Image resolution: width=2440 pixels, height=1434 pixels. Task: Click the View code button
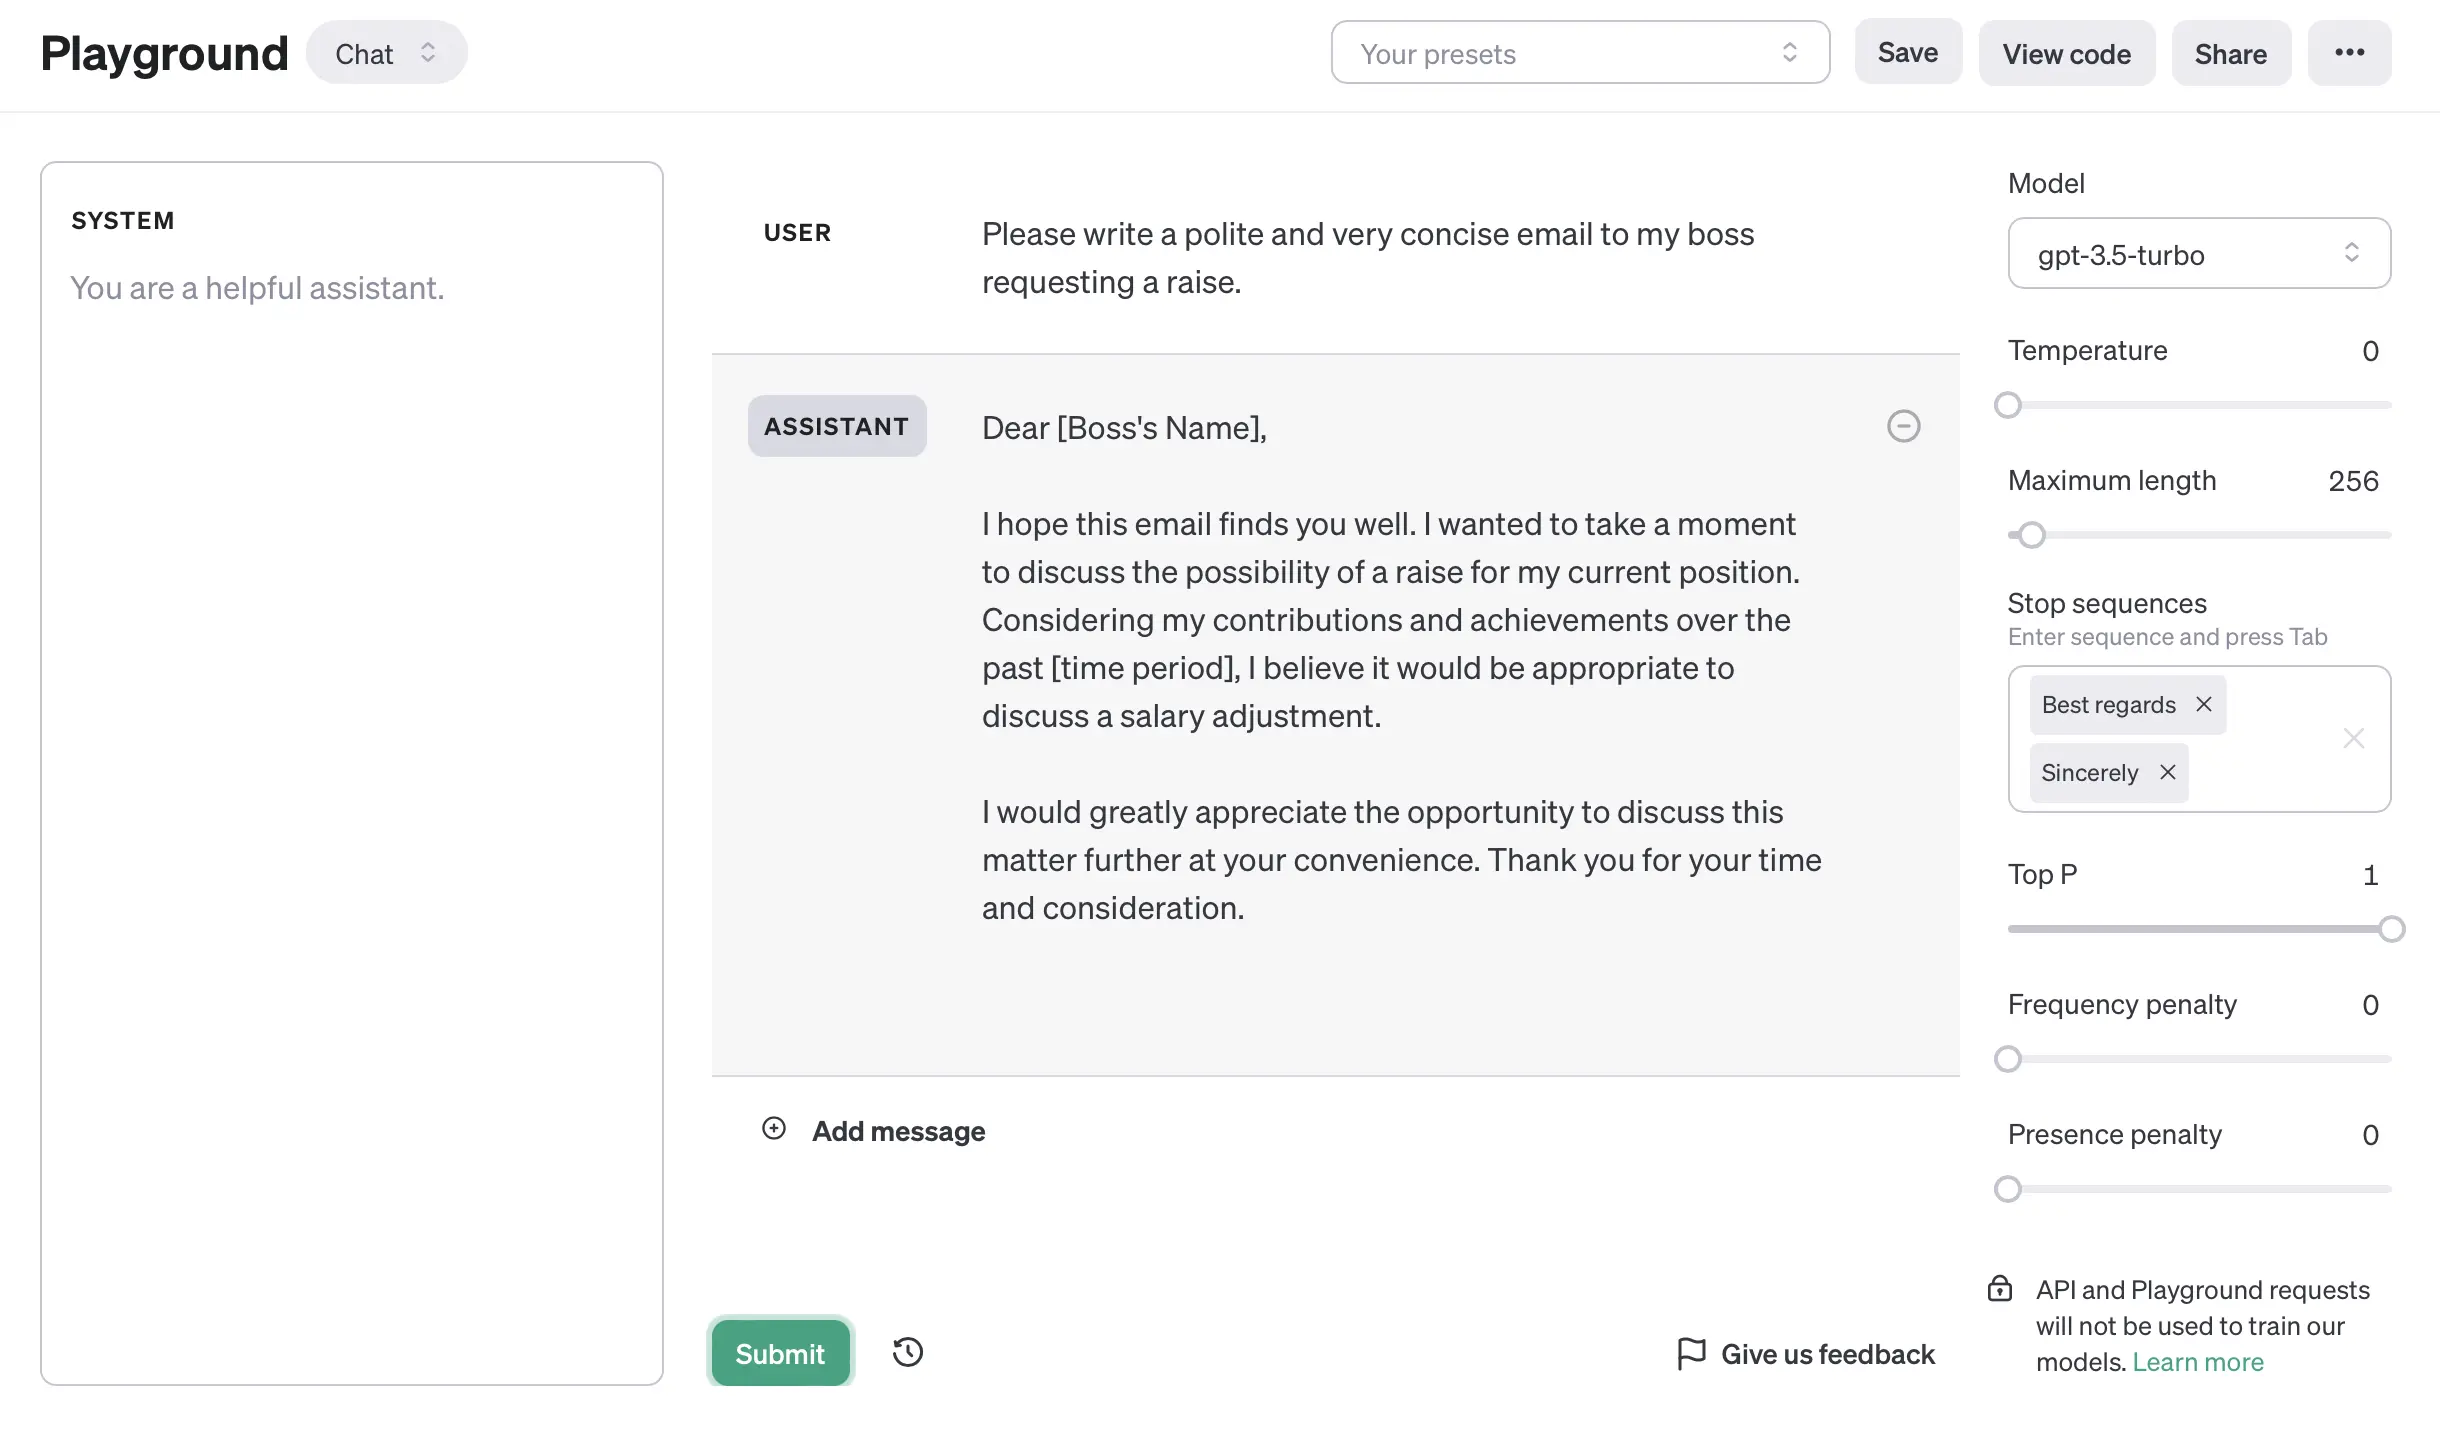(2066, 53)
